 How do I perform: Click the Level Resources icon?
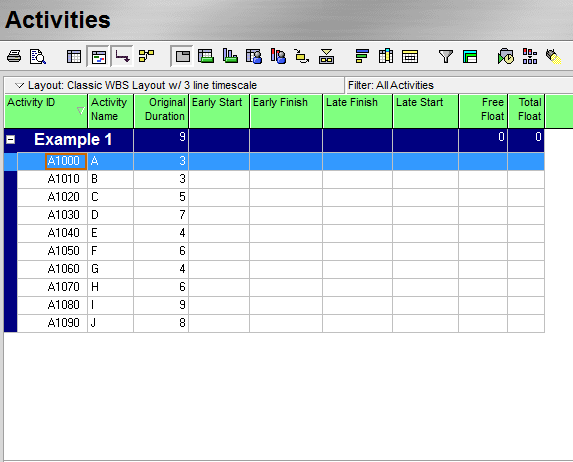pos(530,56)
